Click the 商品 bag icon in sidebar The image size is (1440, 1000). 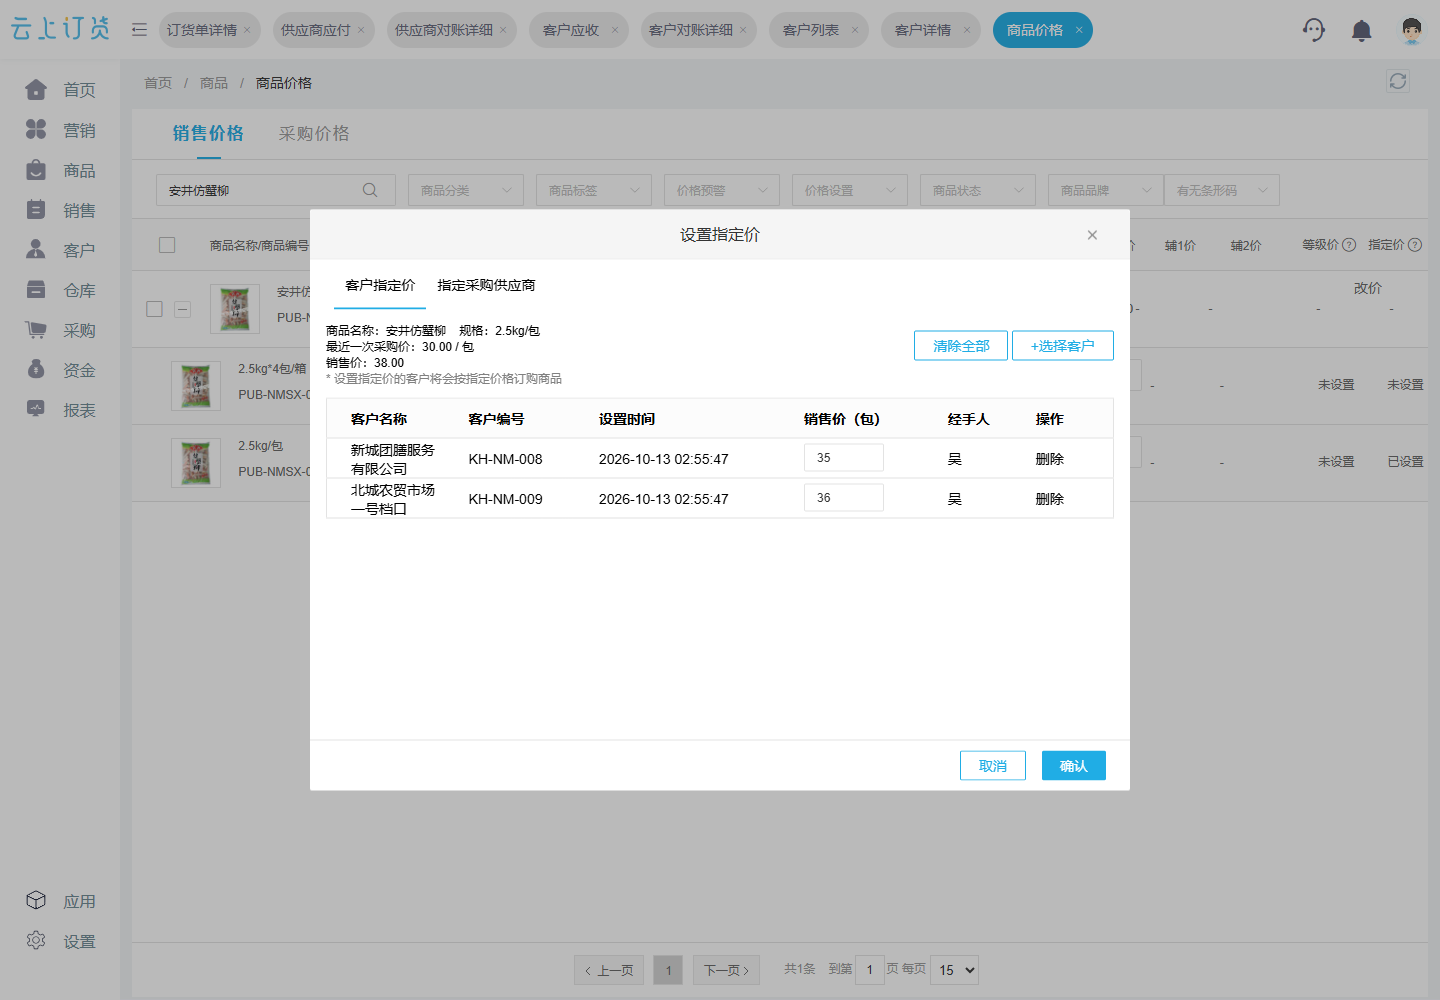point(36,170)
